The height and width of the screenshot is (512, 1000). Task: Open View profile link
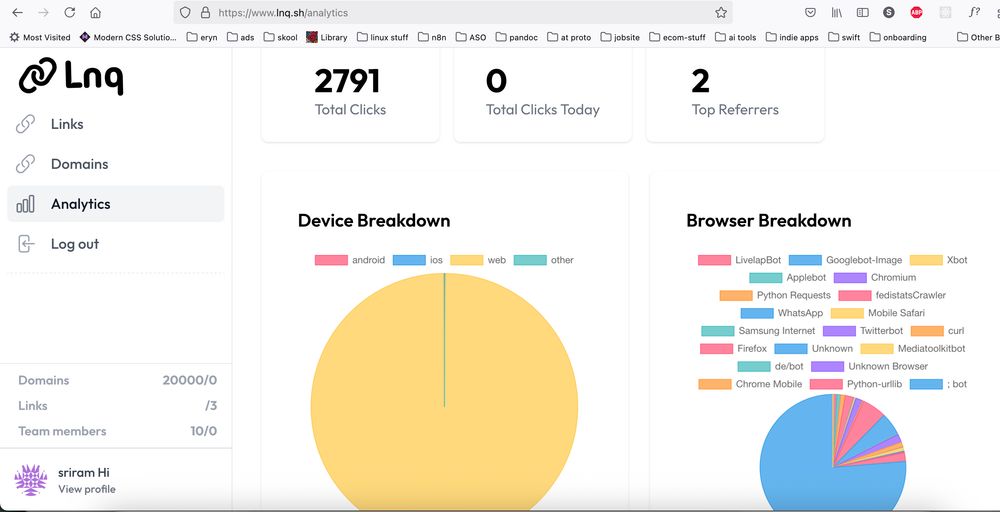pyautogui.click(x=87, y=489)
